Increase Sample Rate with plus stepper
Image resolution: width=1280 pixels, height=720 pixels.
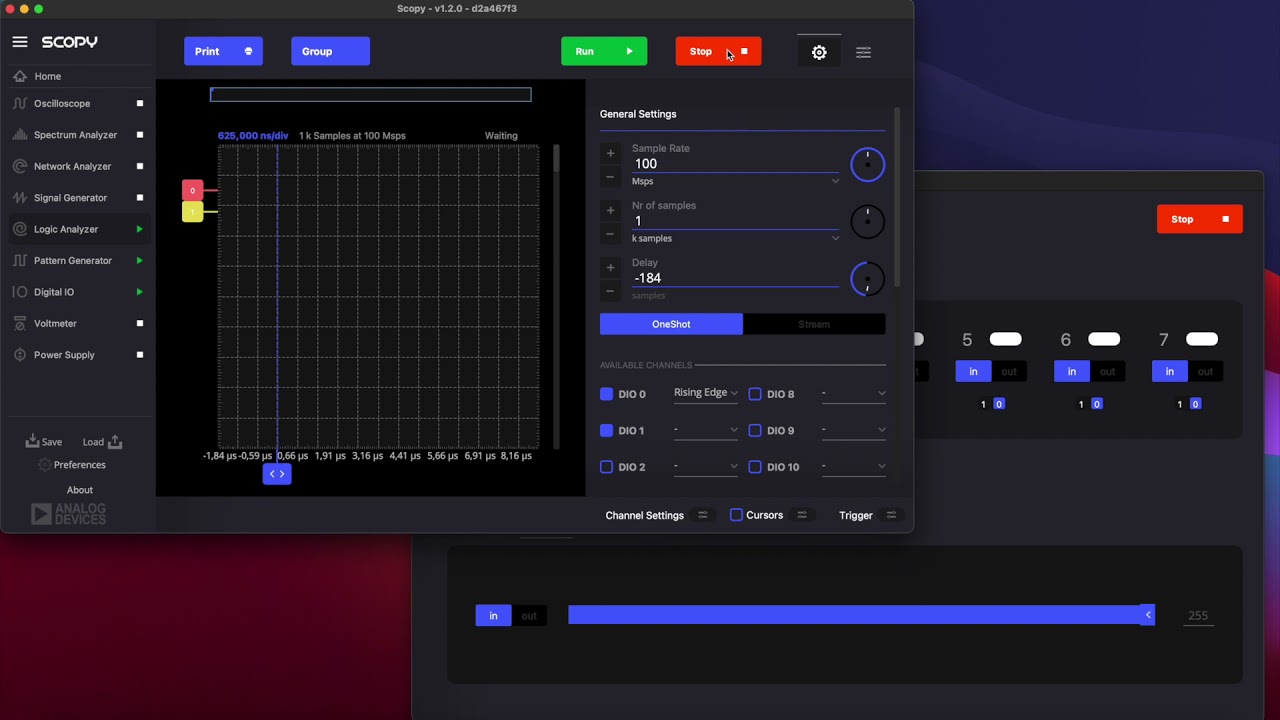pyautogui.click(x=610, y=153)
